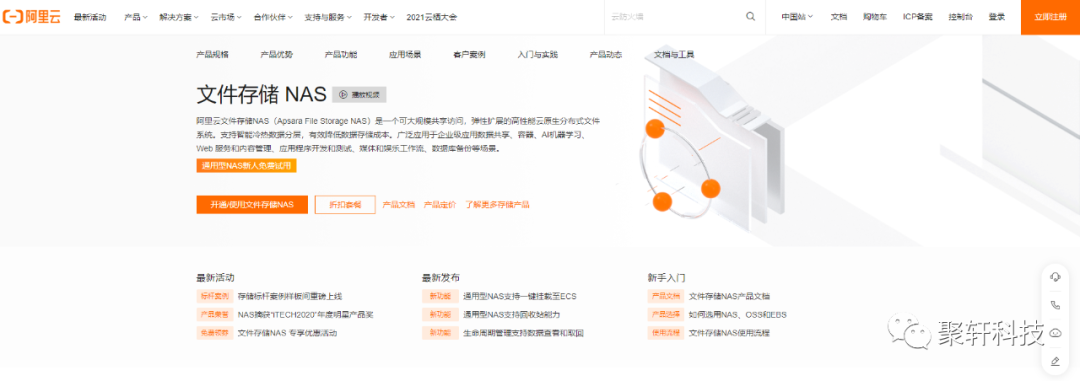Click the cloud assistant icon in sidebar
1080x381 pixels.
click(x=1055, y=333)
